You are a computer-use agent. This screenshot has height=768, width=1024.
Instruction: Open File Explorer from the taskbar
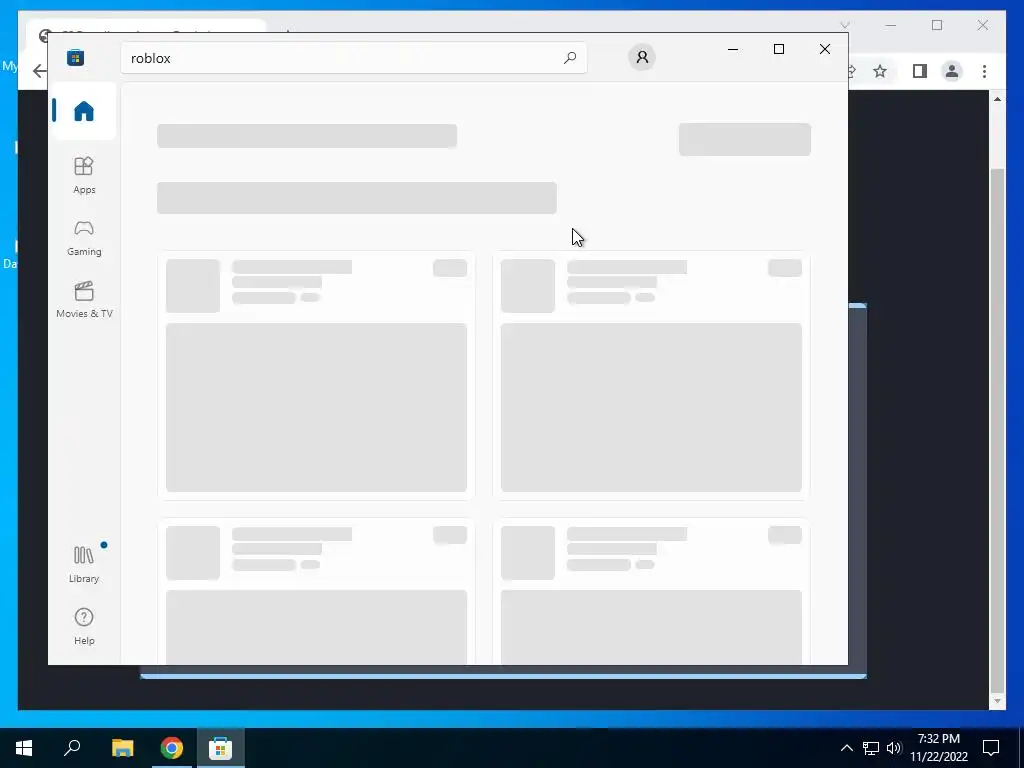coord(122,748)
